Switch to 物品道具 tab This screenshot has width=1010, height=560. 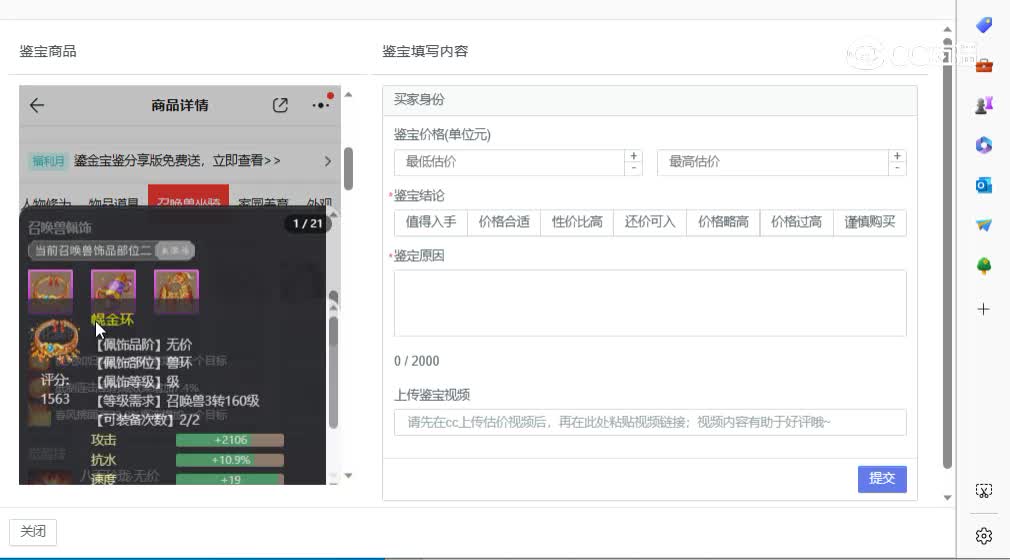pyautogui.click(x=113, y=202)
